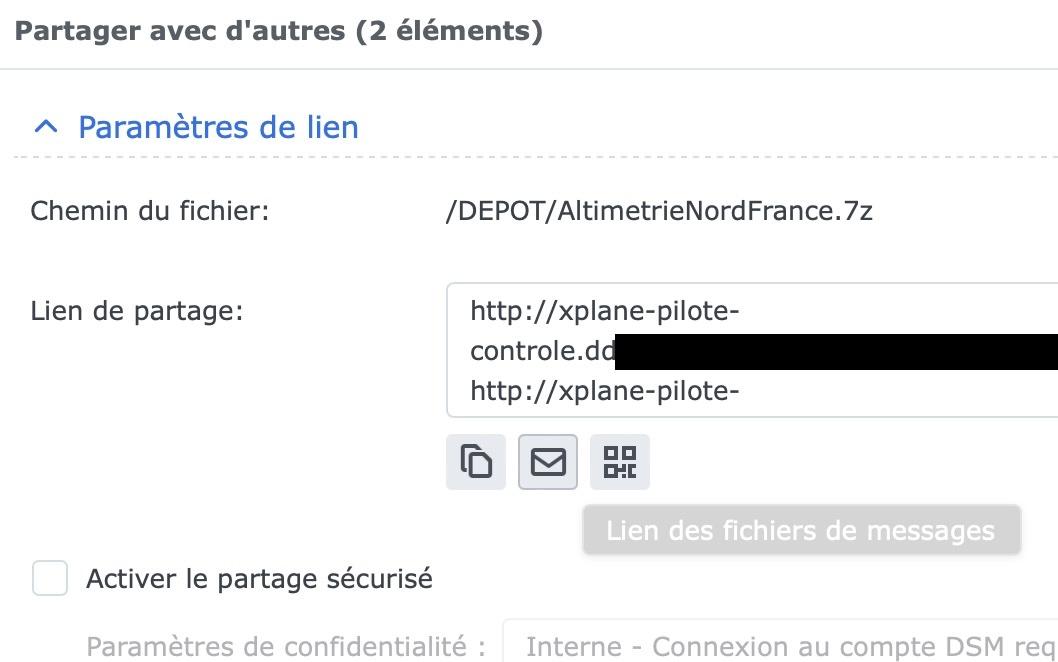Click the 'Paramètres de lien' section header
This screenshot has height=662, width=1058.
(x=218, y=127)
